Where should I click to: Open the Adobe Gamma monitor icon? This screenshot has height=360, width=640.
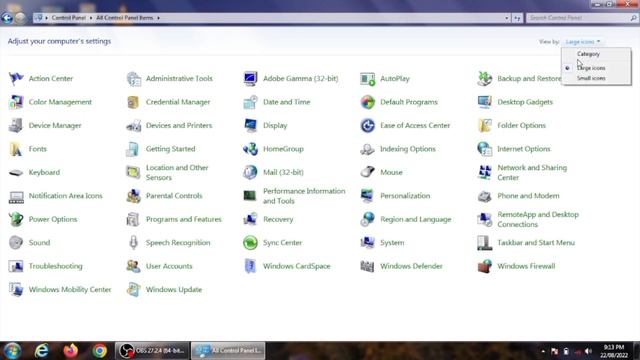point(250,78)
